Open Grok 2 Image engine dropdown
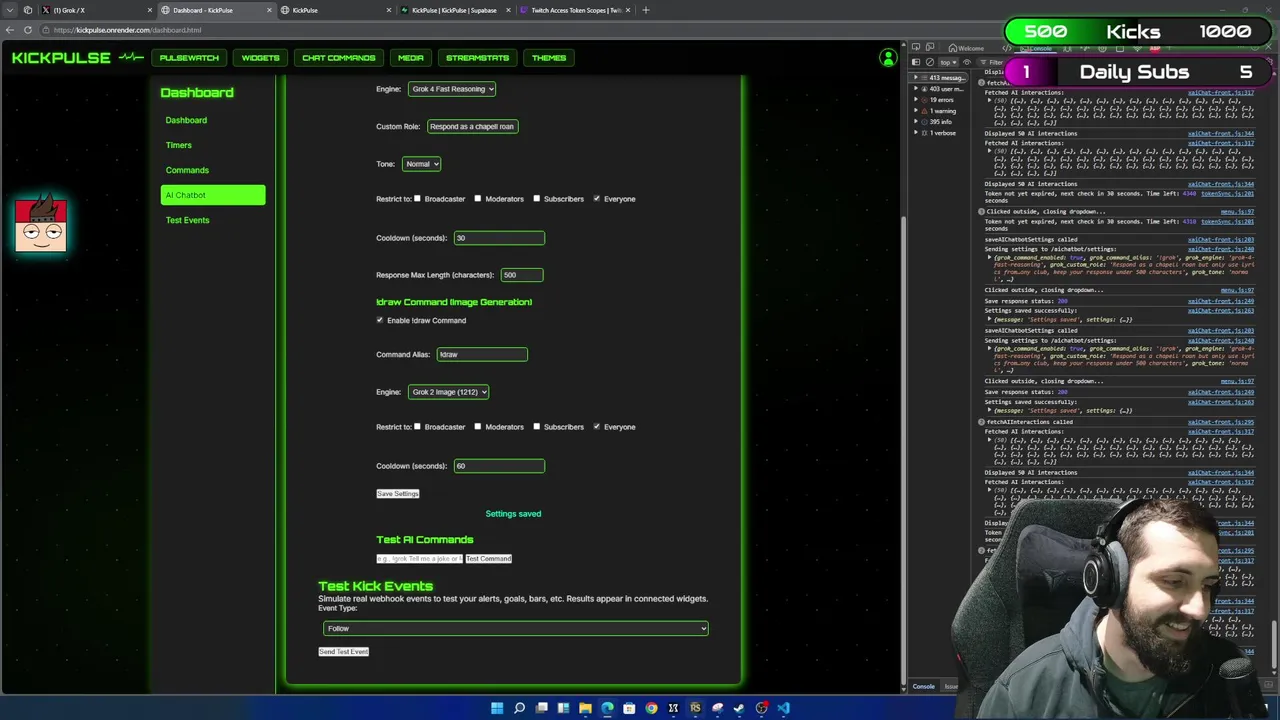Image resolution: width=1280 pixels, height=720 pixels. click(449, 392)
